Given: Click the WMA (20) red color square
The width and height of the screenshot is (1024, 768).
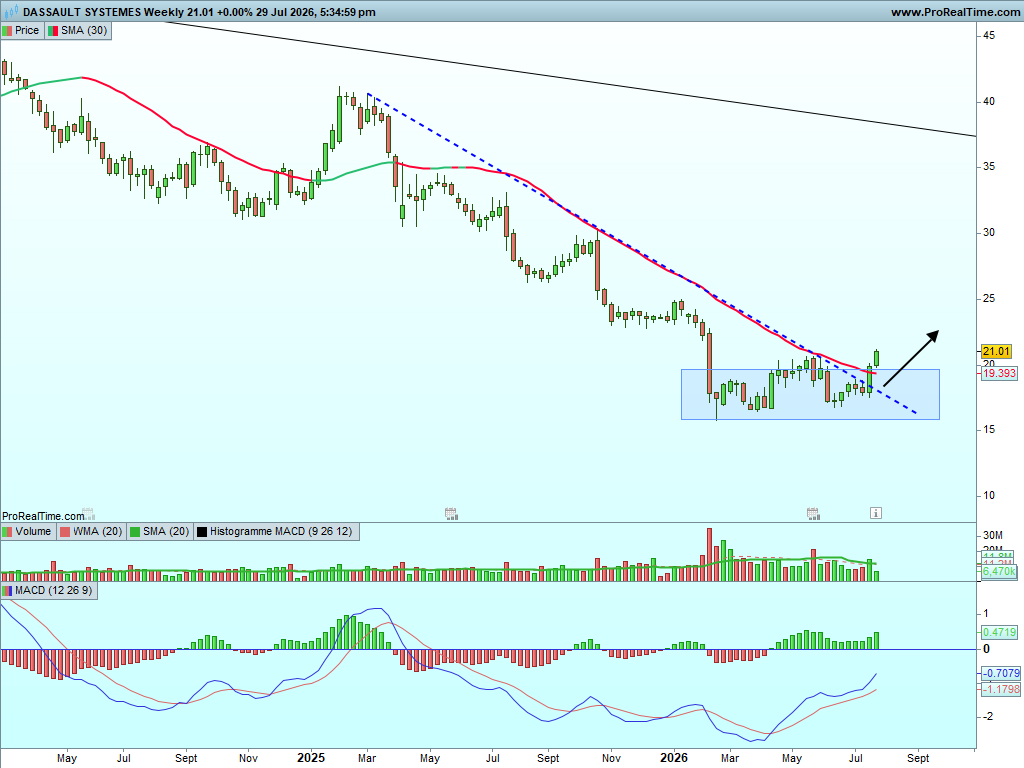Looking at the screenshot, I should tap(65, 532).
